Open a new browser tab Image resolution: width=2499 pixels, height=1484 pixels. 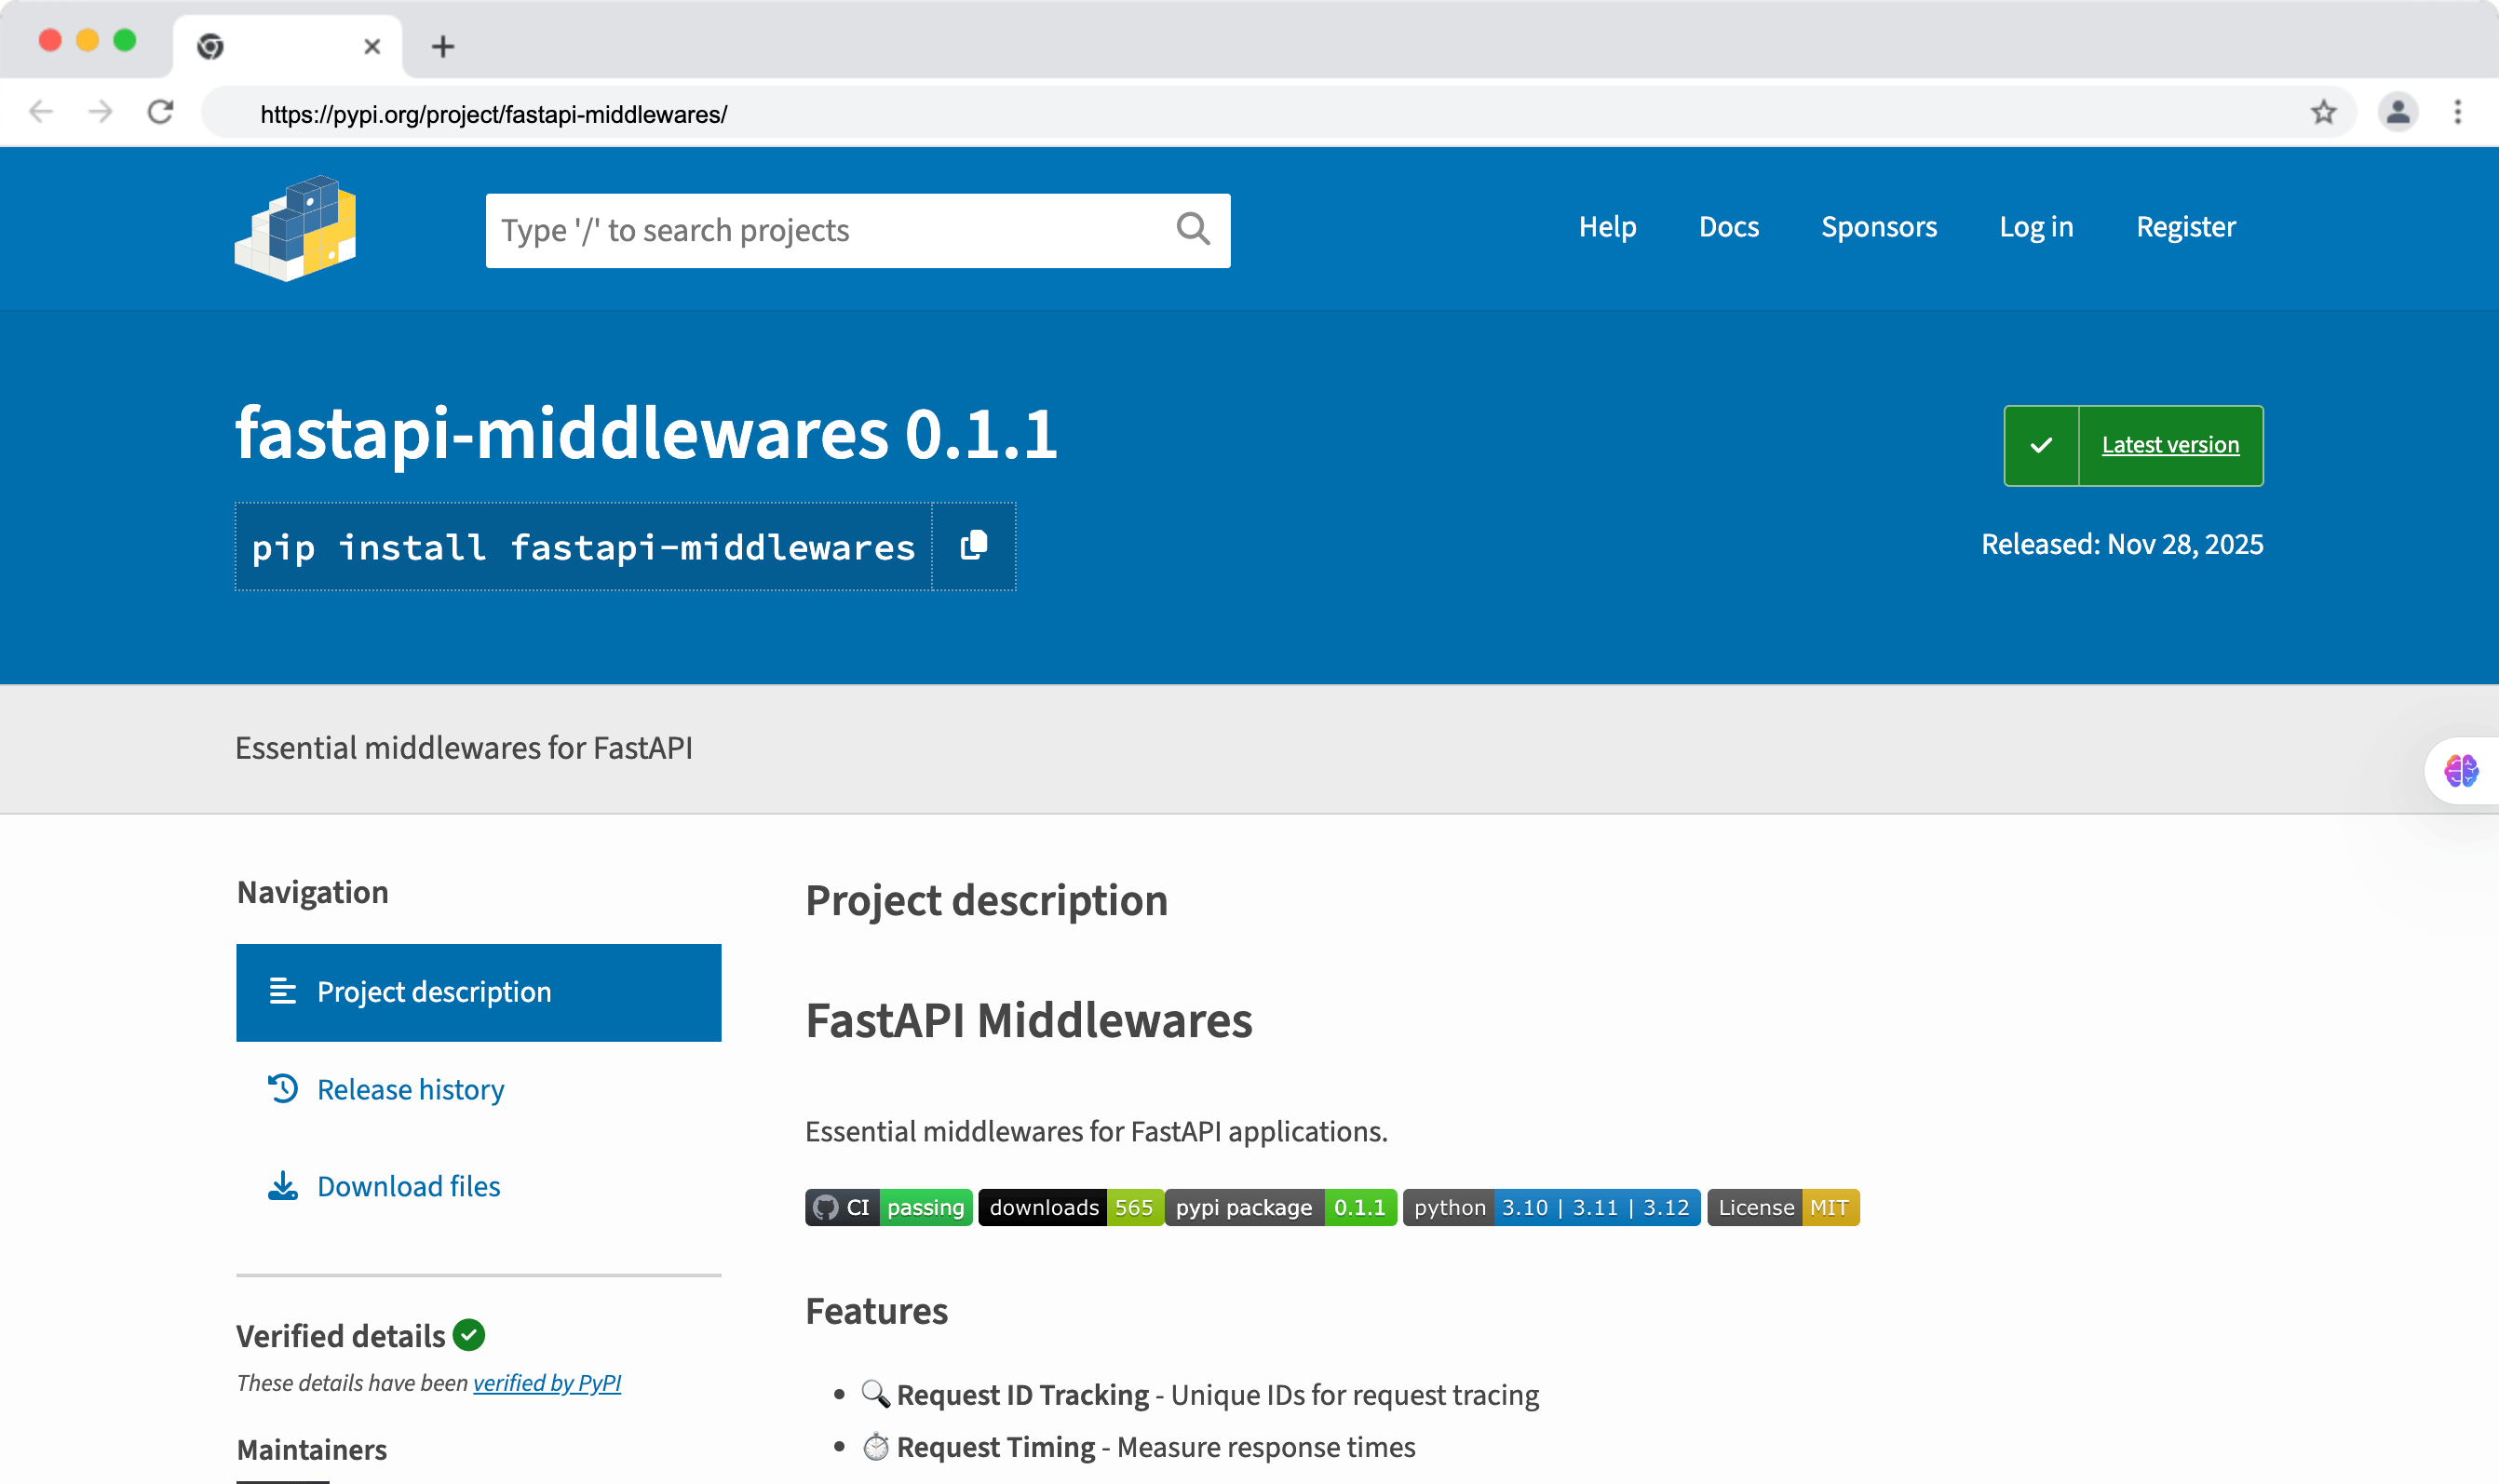[x=444, y=46]
